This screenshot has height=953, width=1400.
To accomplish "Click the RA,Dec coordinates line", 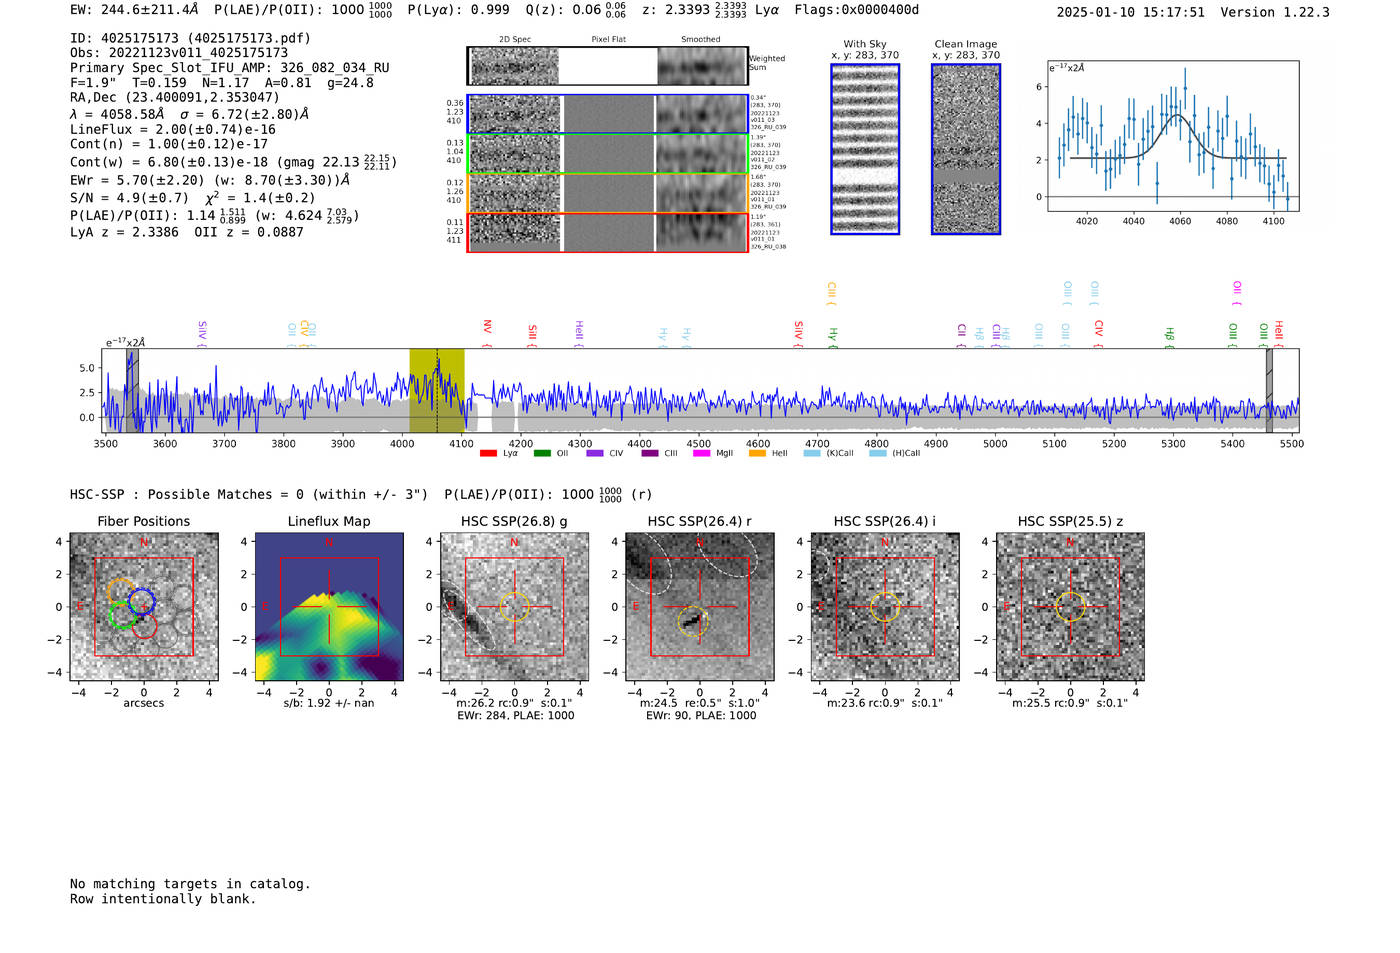I will click(x=175, y=97).
